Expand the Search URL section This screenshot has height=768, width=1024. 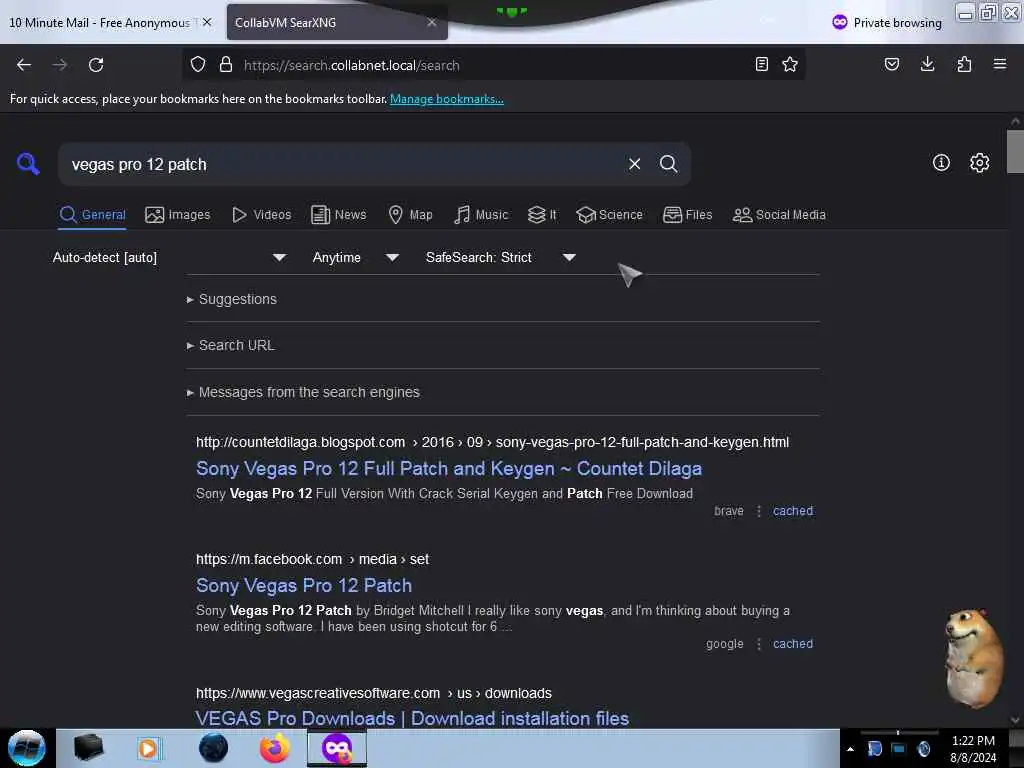(231, 345)
